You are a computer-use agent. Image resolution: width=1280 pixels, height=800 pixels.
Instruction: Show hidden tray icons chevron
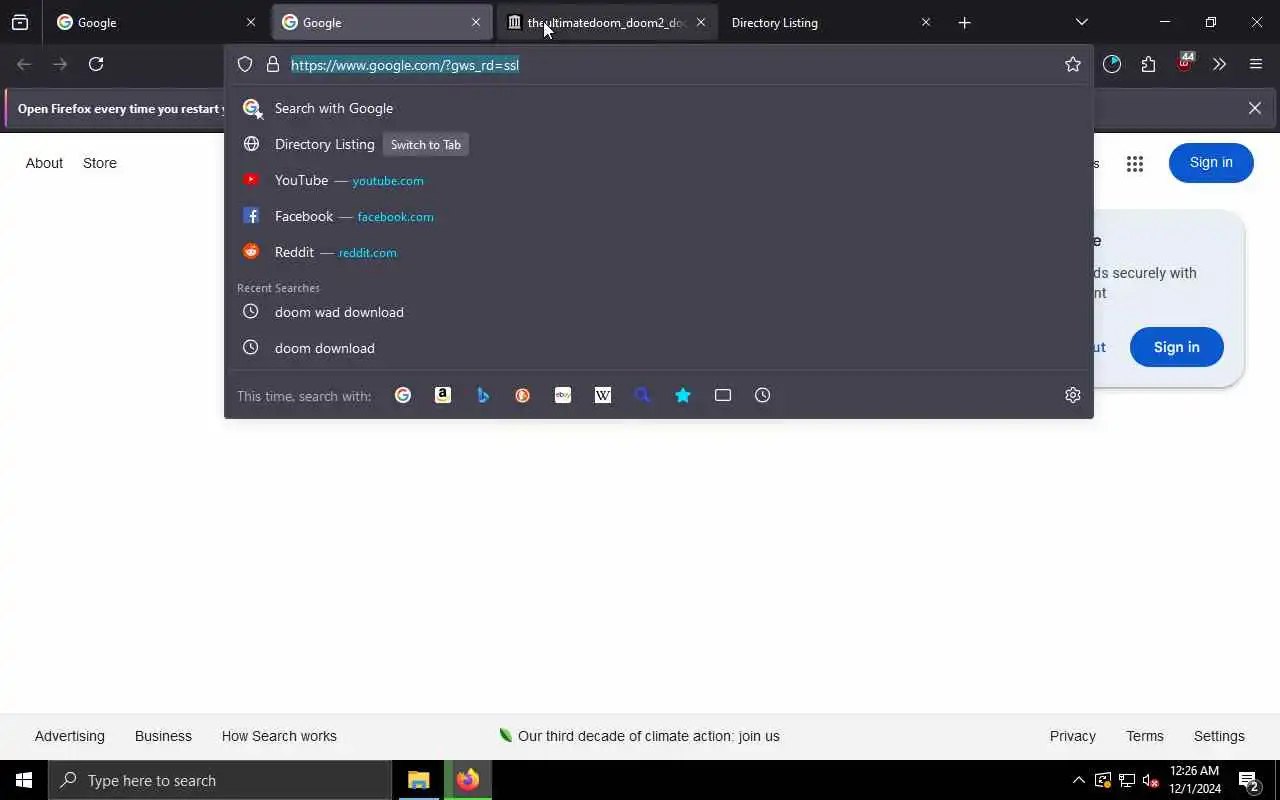[x=1078, y=780]
